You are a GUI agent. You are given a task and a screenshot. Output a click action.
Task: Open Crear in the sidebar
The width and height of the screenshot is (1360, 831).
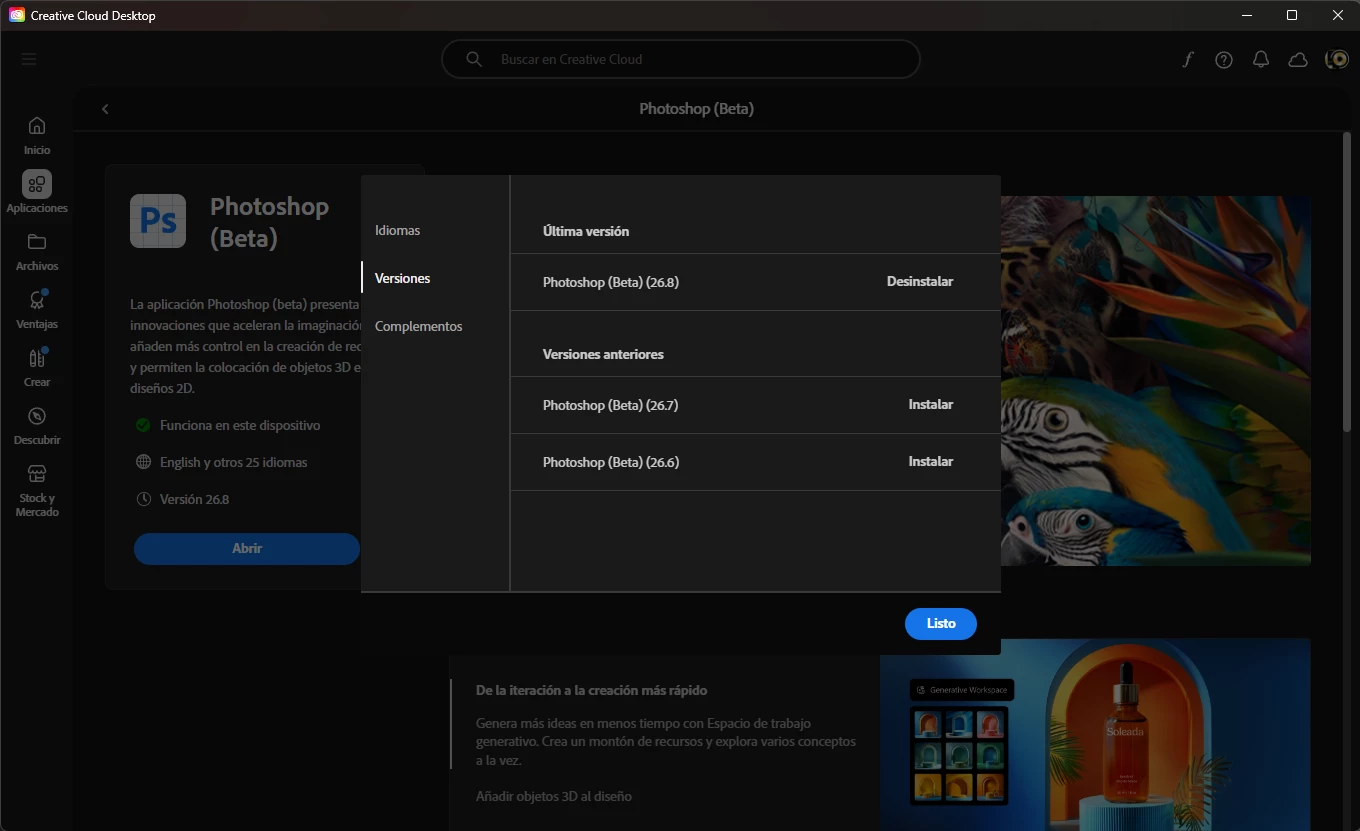[x=37, y=368]
